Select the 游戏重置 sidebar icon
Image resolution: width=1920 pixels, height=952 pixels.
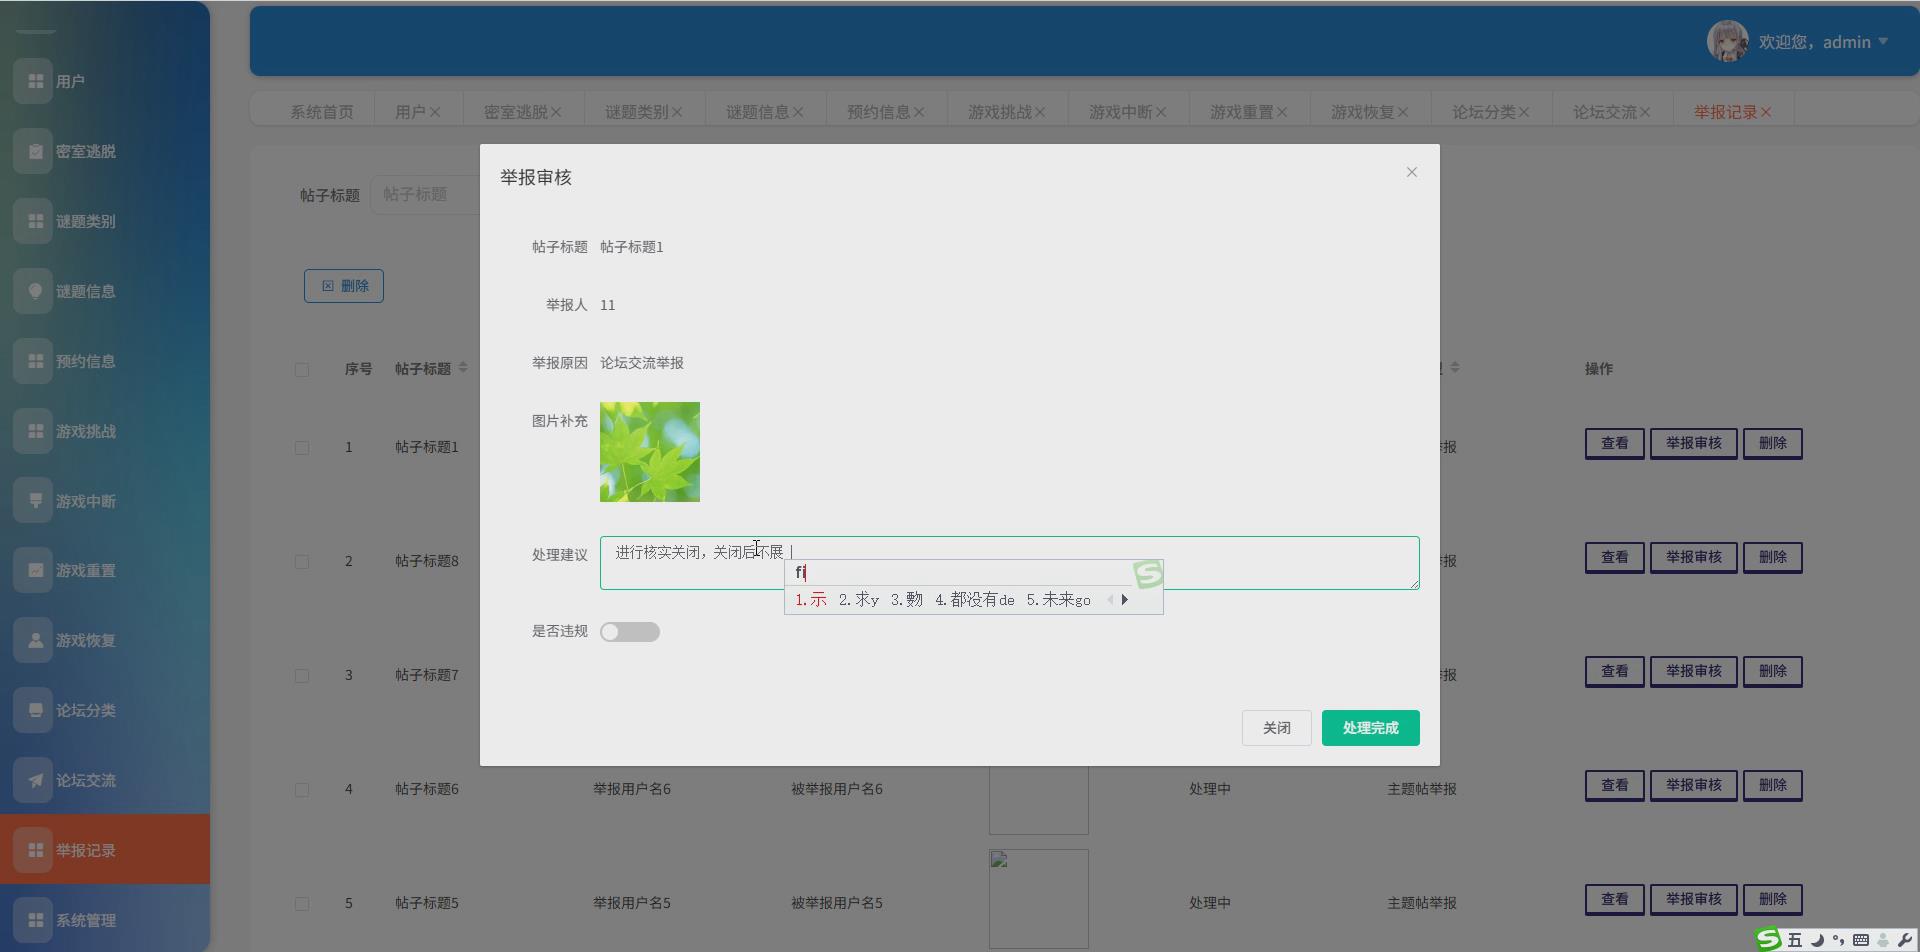[x=33, y=570]
